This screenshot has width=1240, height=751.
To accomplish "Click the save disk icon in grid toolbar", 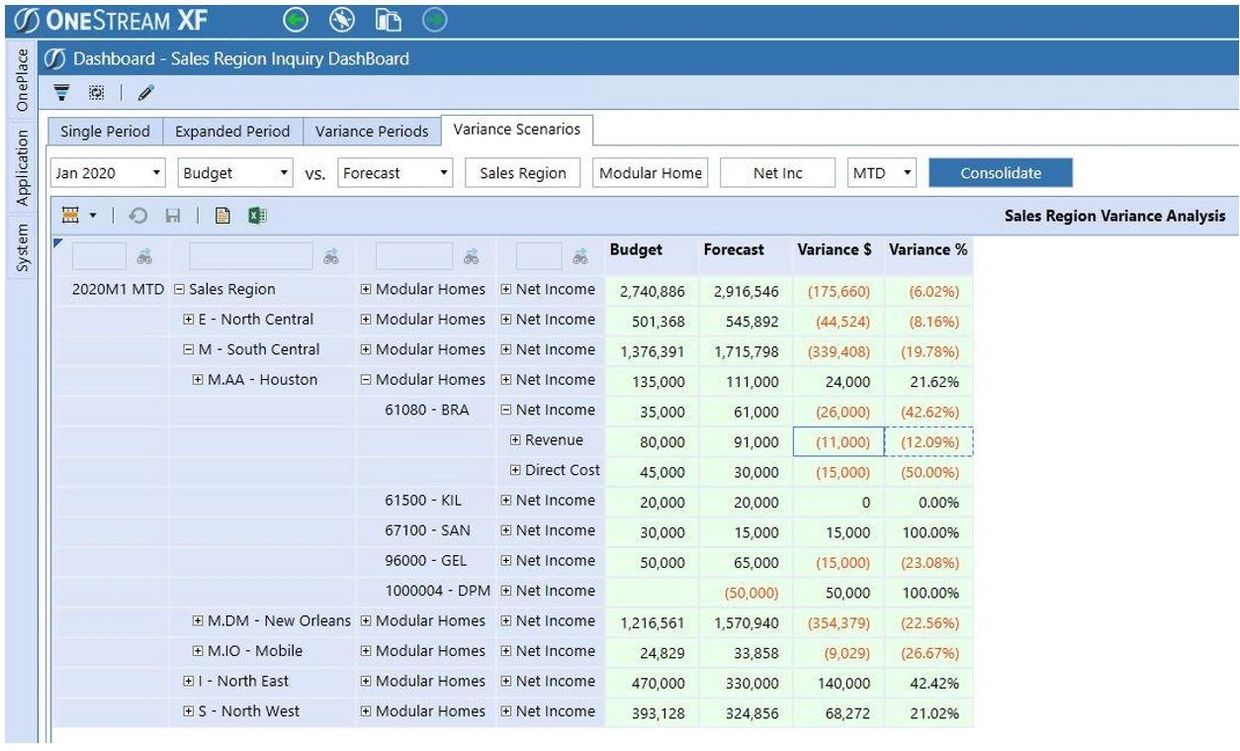I will pyautogui.click(x=172, y=215).
